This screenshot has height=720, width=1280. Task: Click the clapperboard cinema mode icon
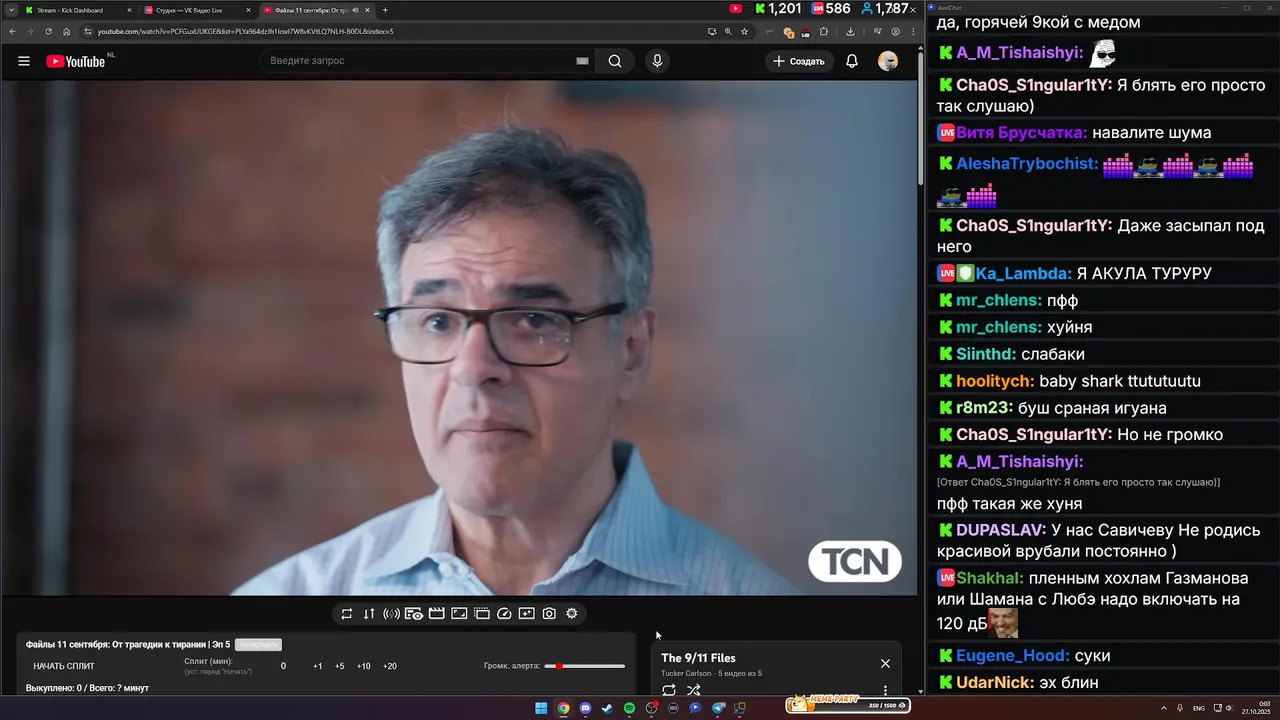tap(436, 614)
